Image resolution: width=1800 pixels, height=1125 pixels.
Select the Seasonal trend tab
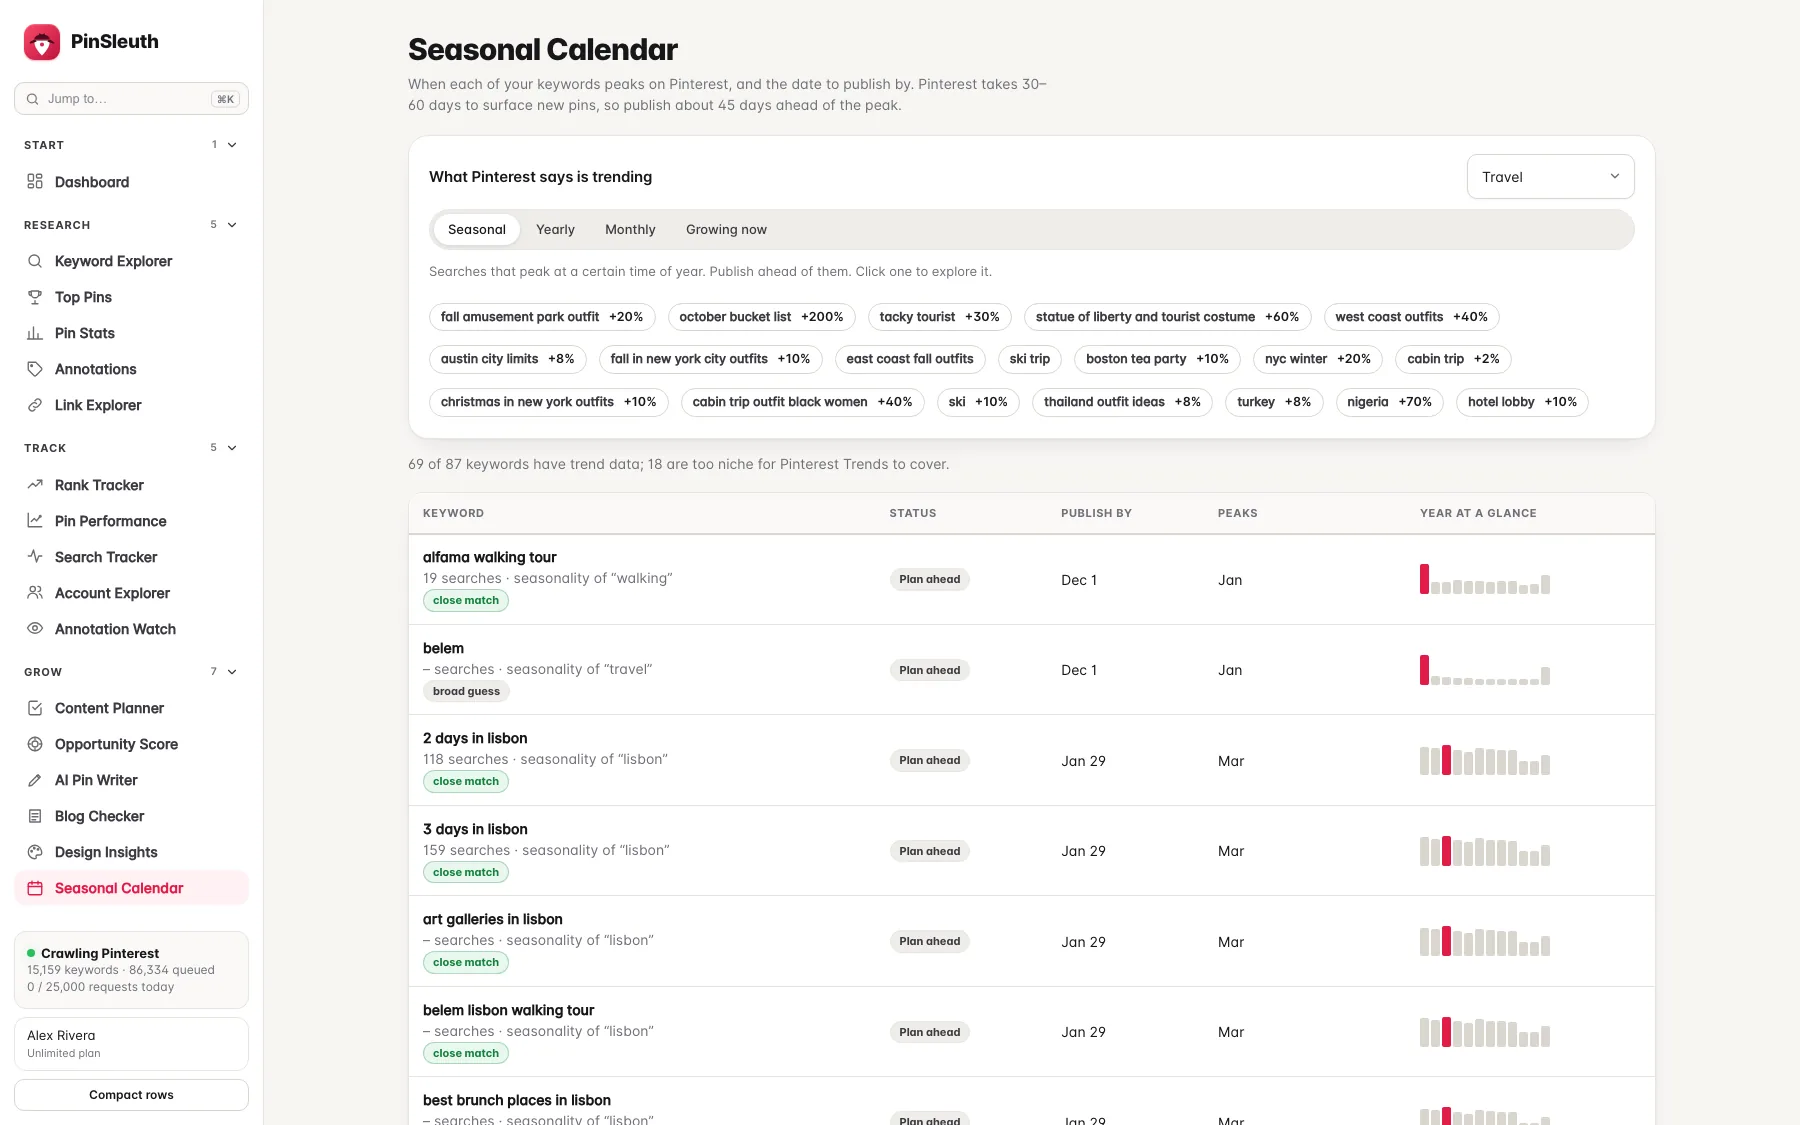click(x=477, y=229)
